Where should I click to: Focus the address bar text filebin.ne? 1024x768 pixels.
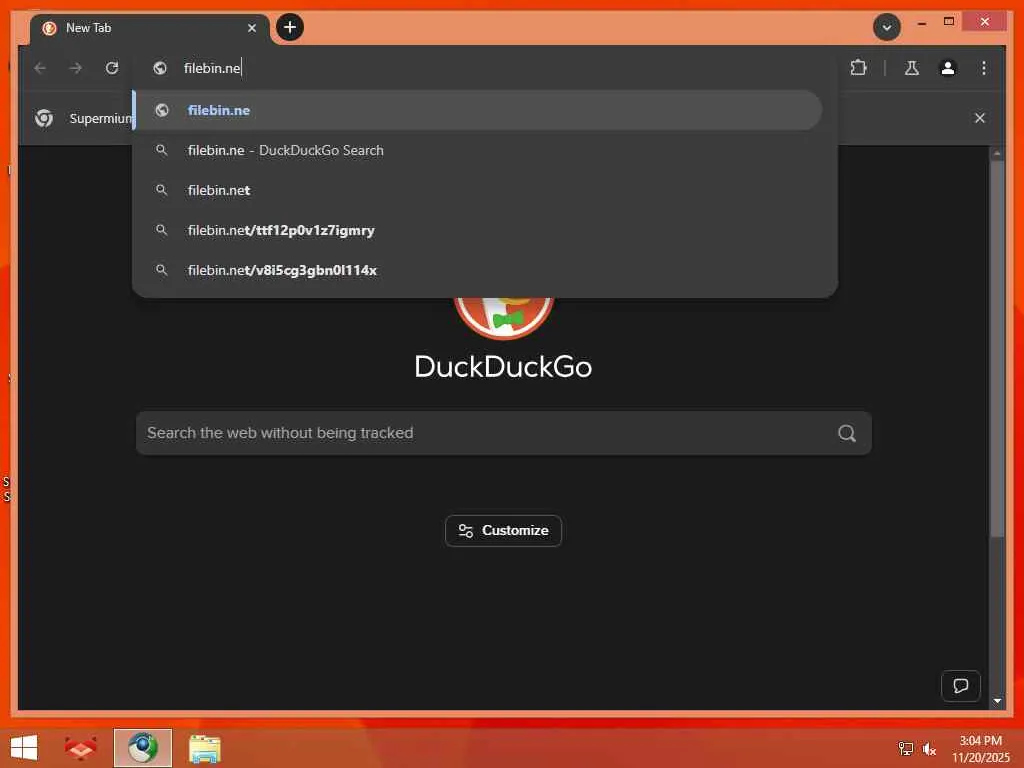[212, 68]
